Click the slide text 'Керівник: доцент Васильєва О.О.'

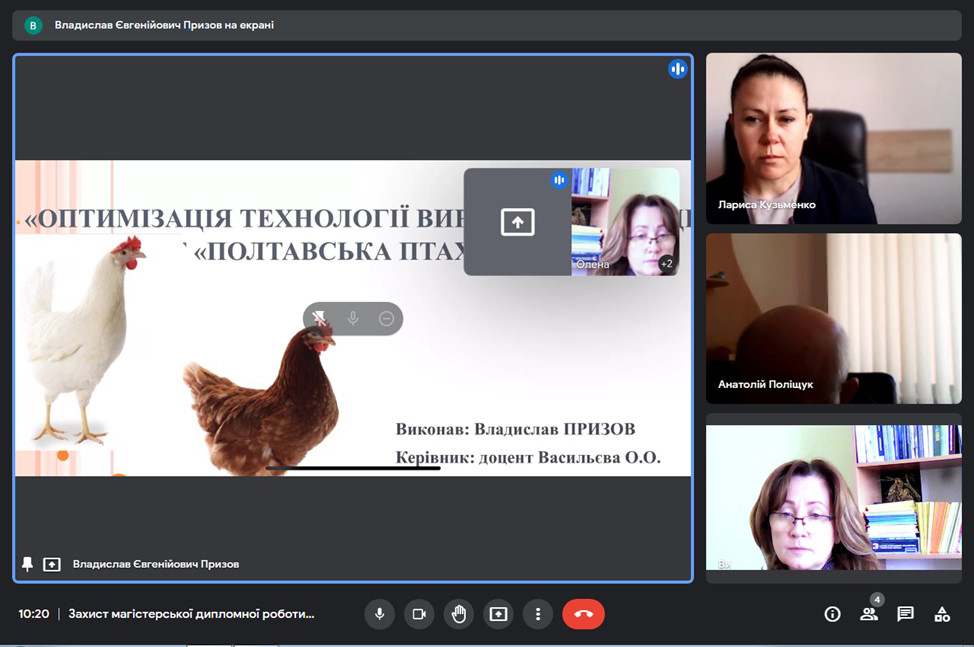point(528,458)
